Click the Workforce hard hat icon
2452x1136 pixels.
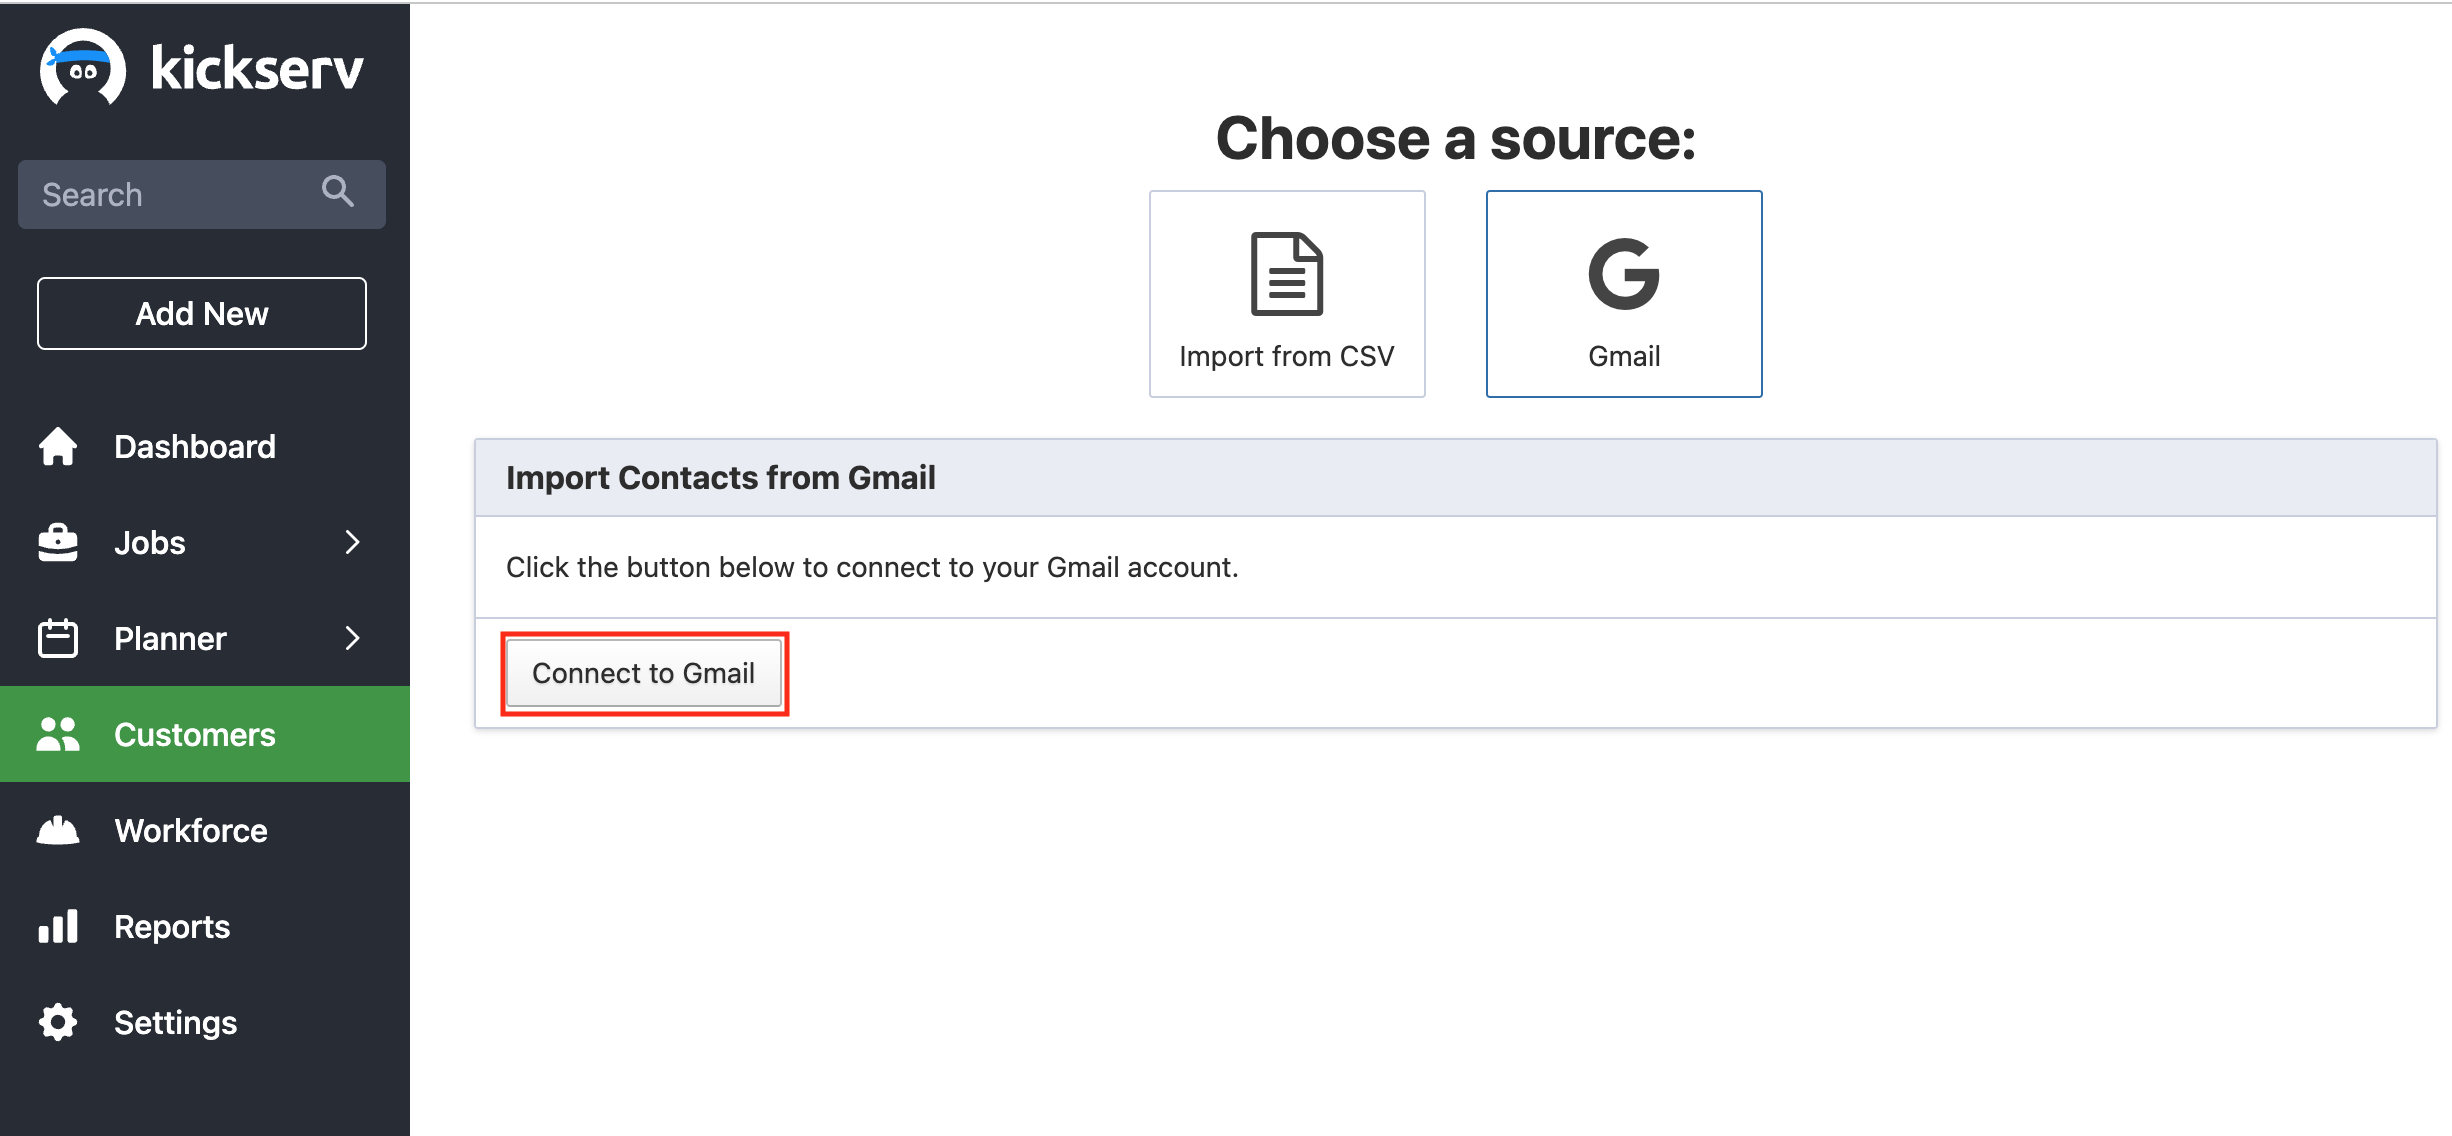pyautogui.click(x=58, y=830)
